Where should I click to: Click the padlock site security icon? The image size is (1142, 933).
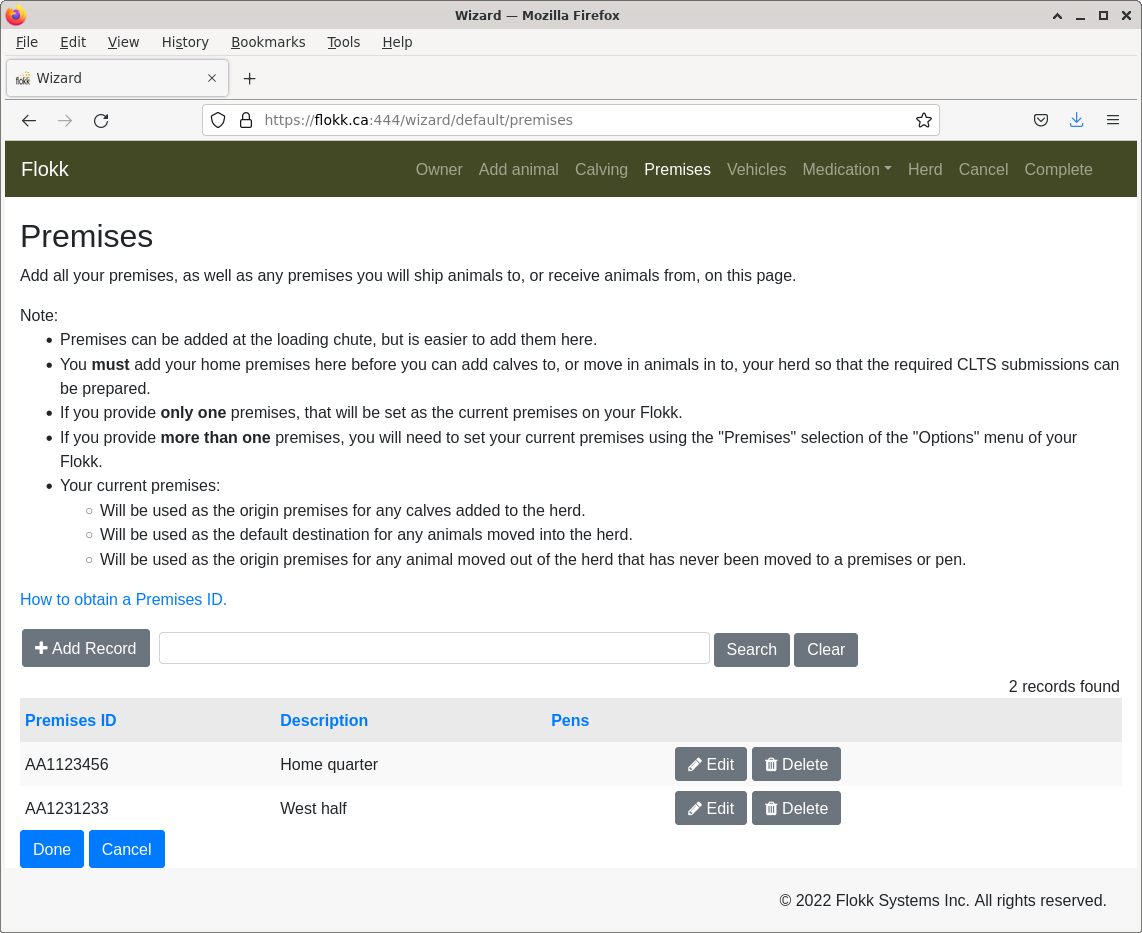[246, 120]
